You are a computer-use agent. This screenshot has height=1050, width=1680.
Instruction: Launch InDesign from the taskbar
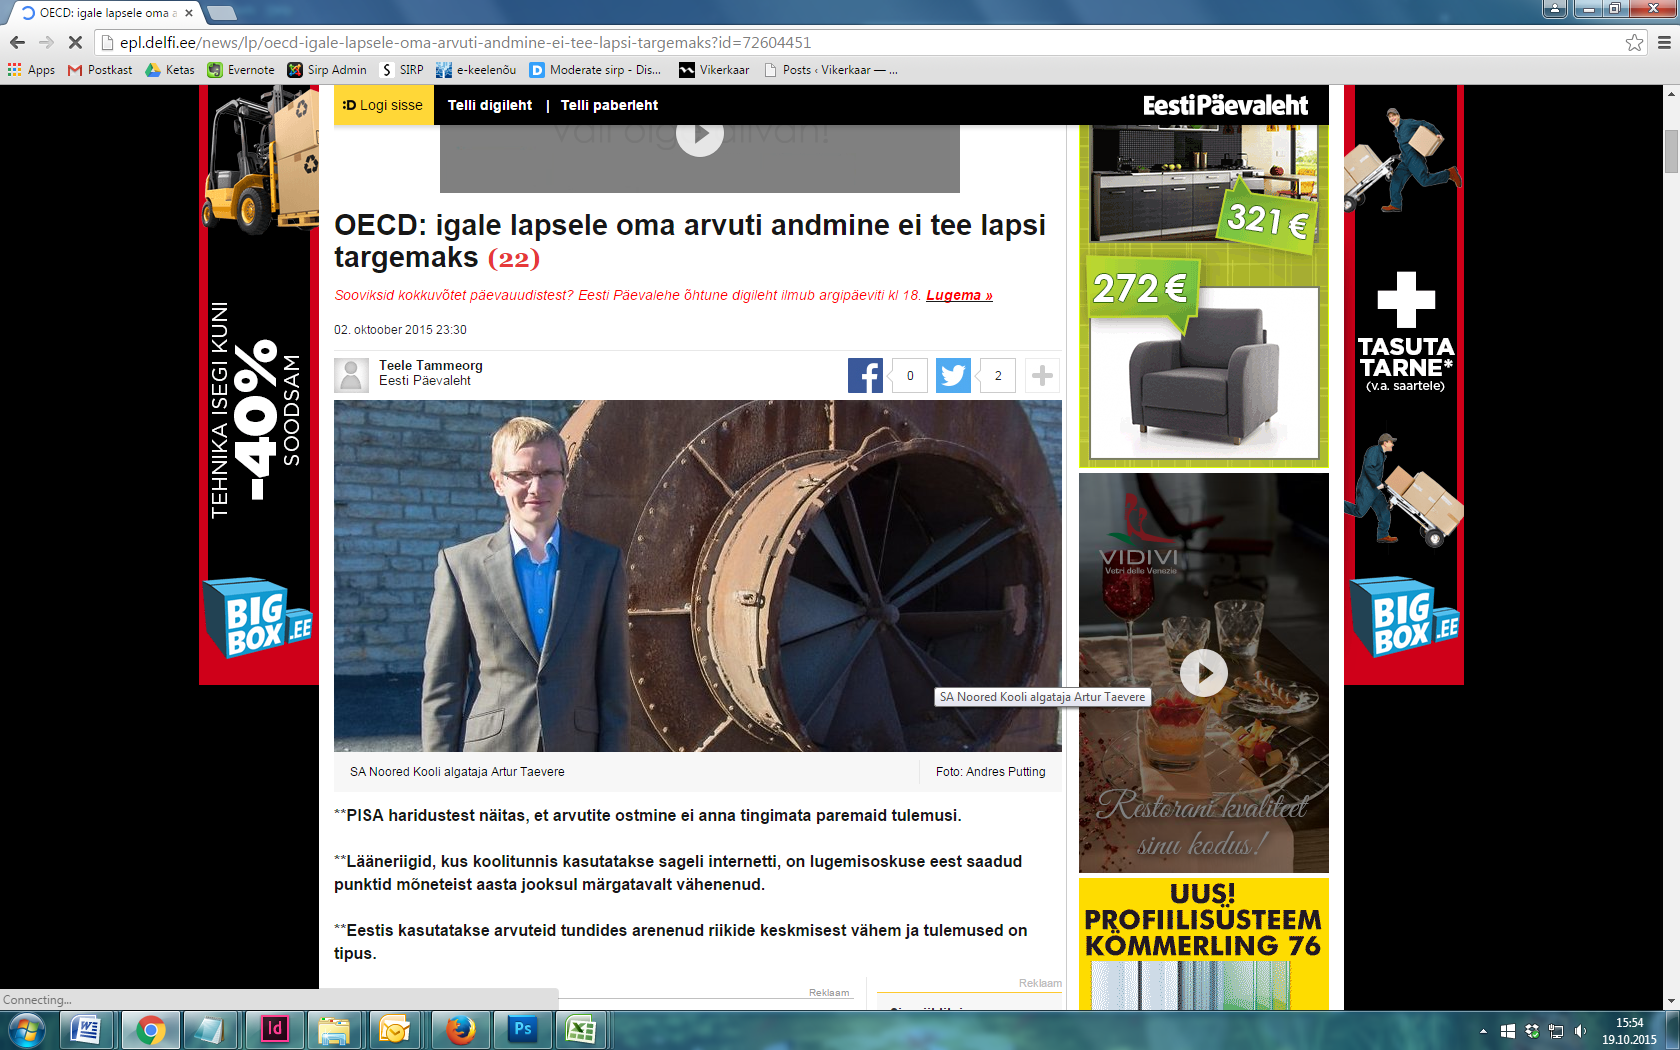coord(274,1029)
